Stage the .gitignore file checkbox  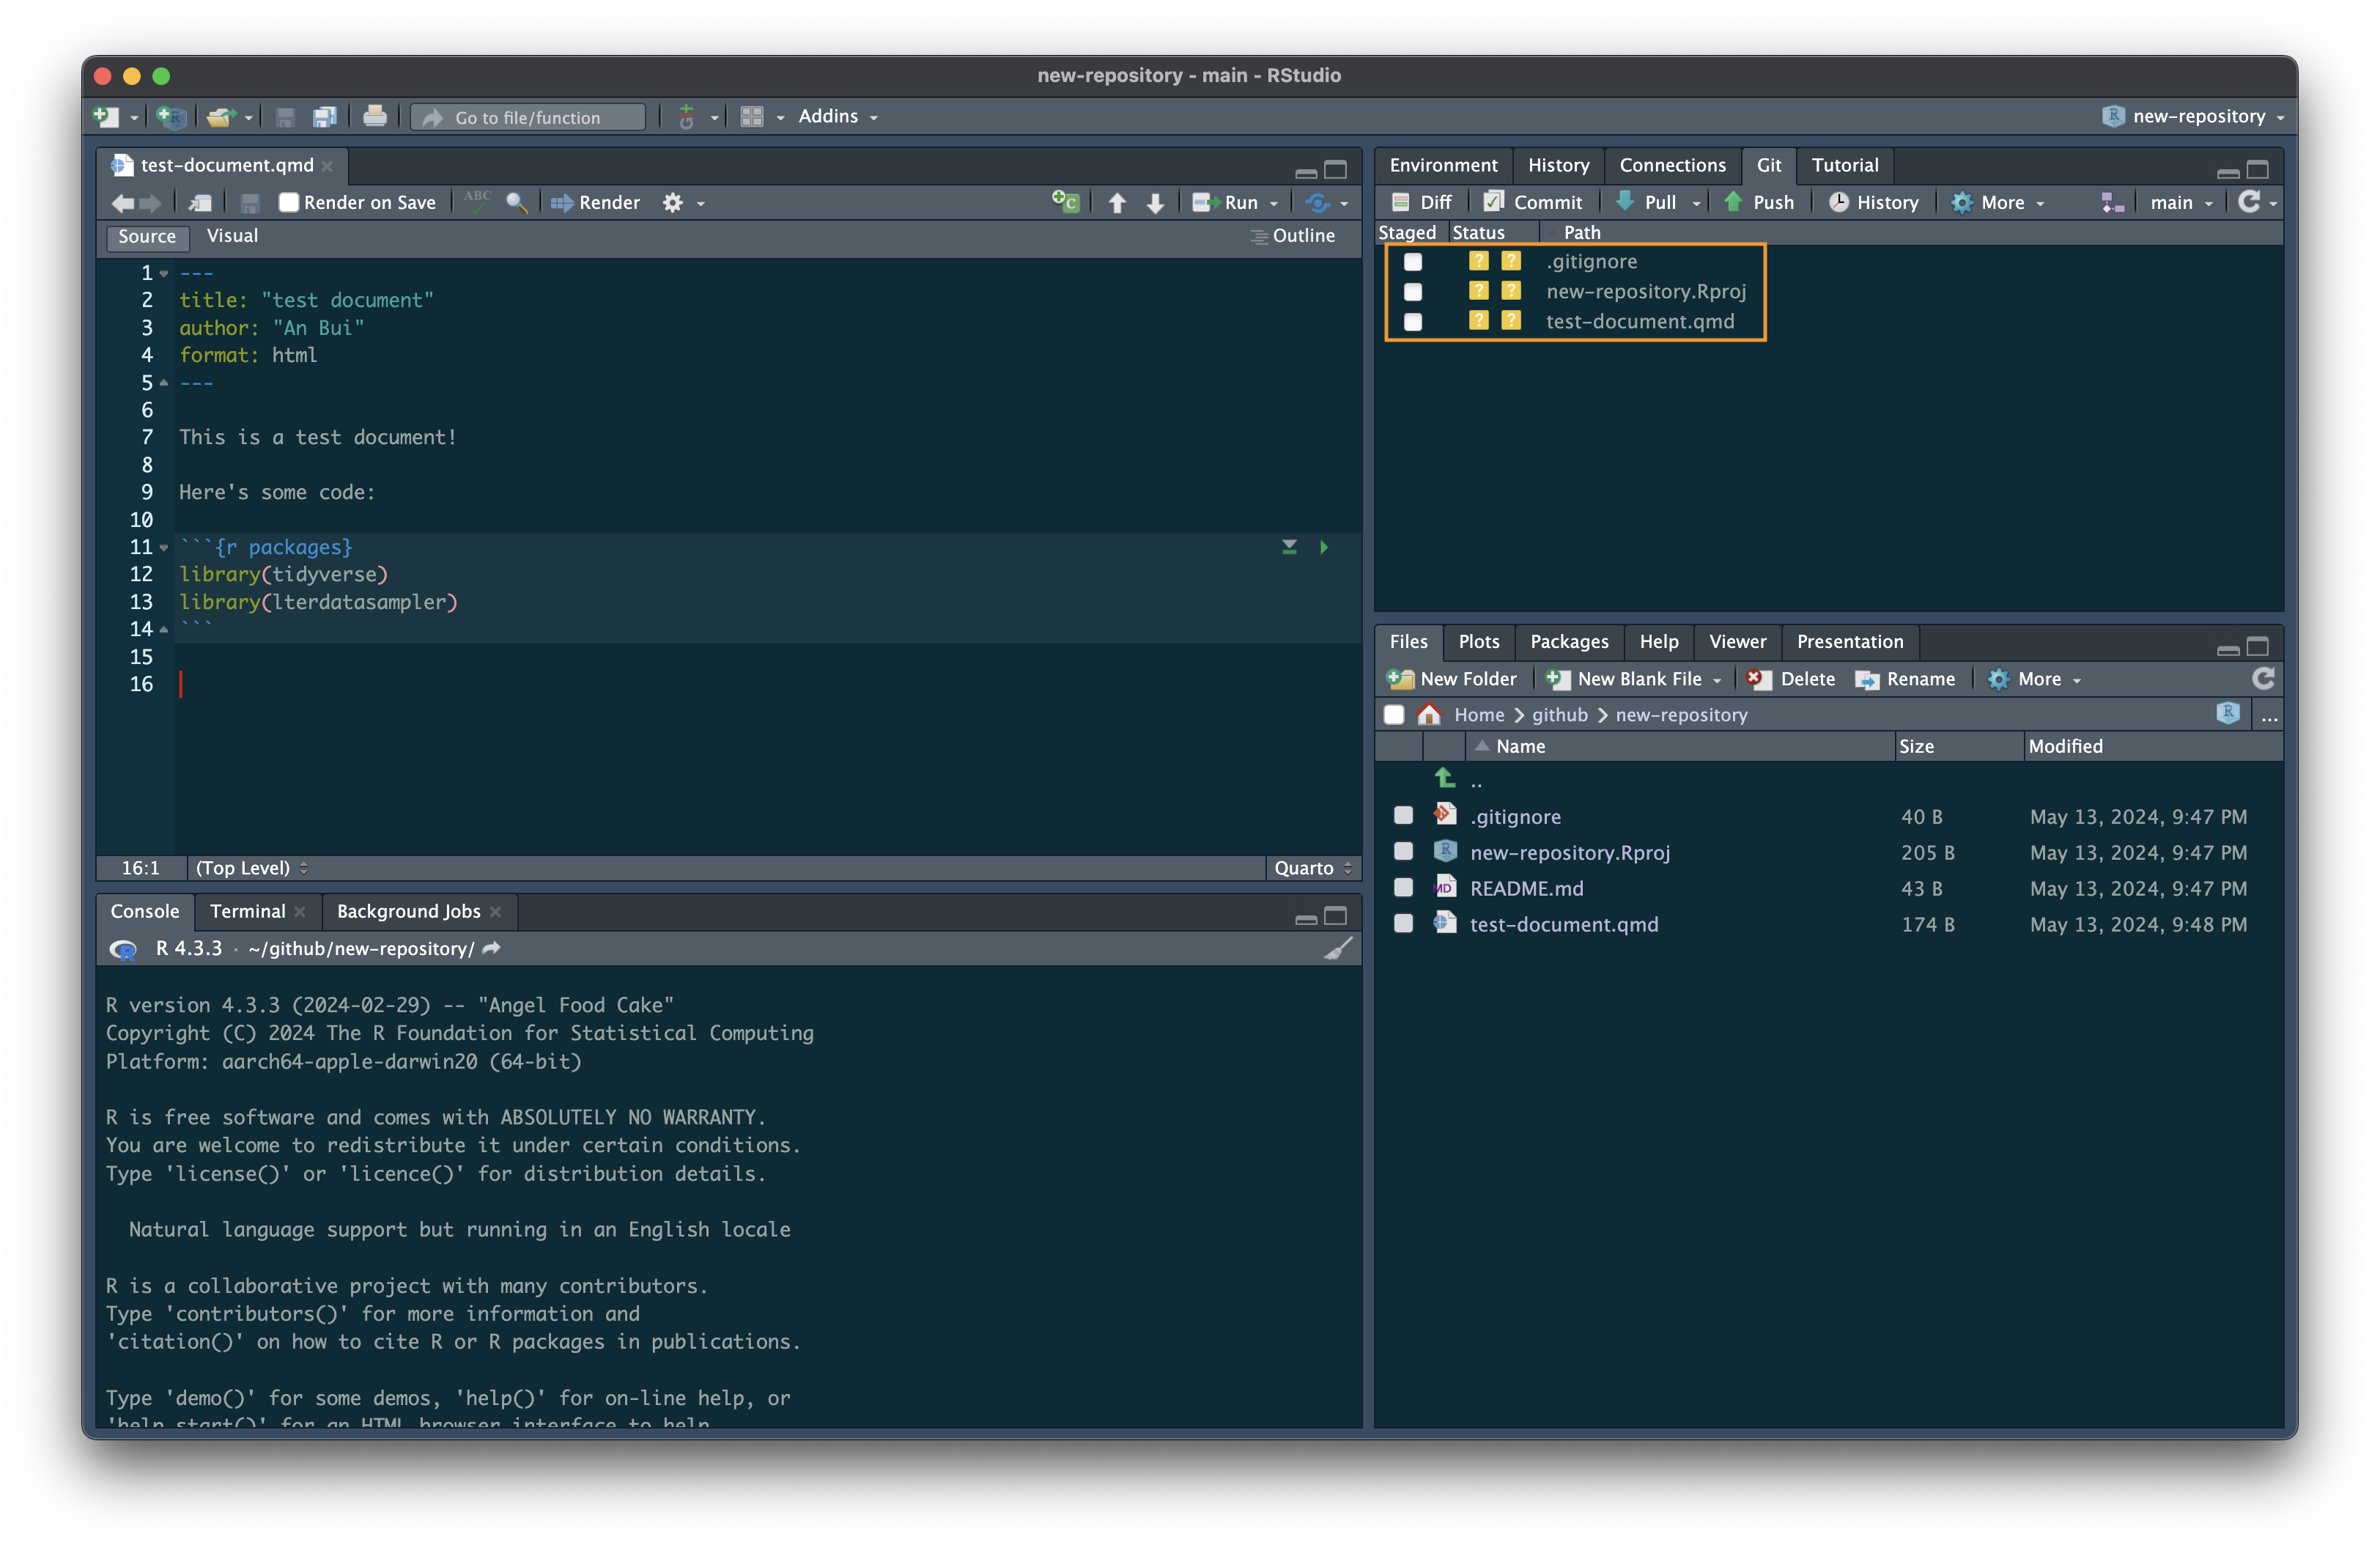[x=1412, y=262]
